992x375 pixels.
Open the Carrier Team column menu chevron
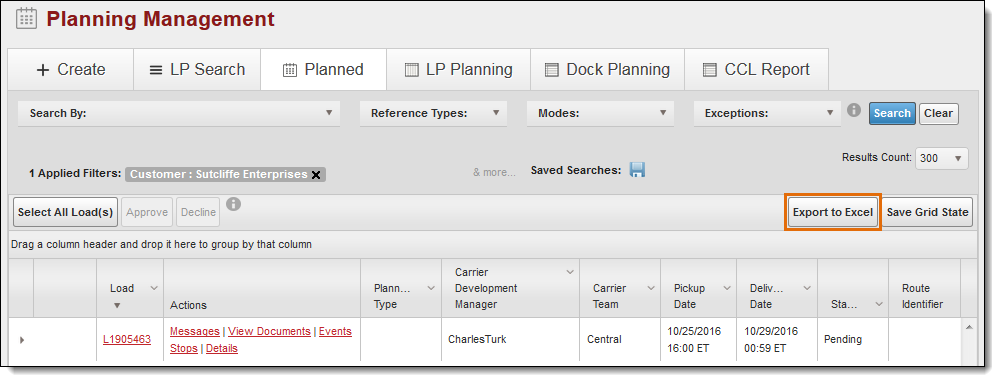[x=650, y=288]
